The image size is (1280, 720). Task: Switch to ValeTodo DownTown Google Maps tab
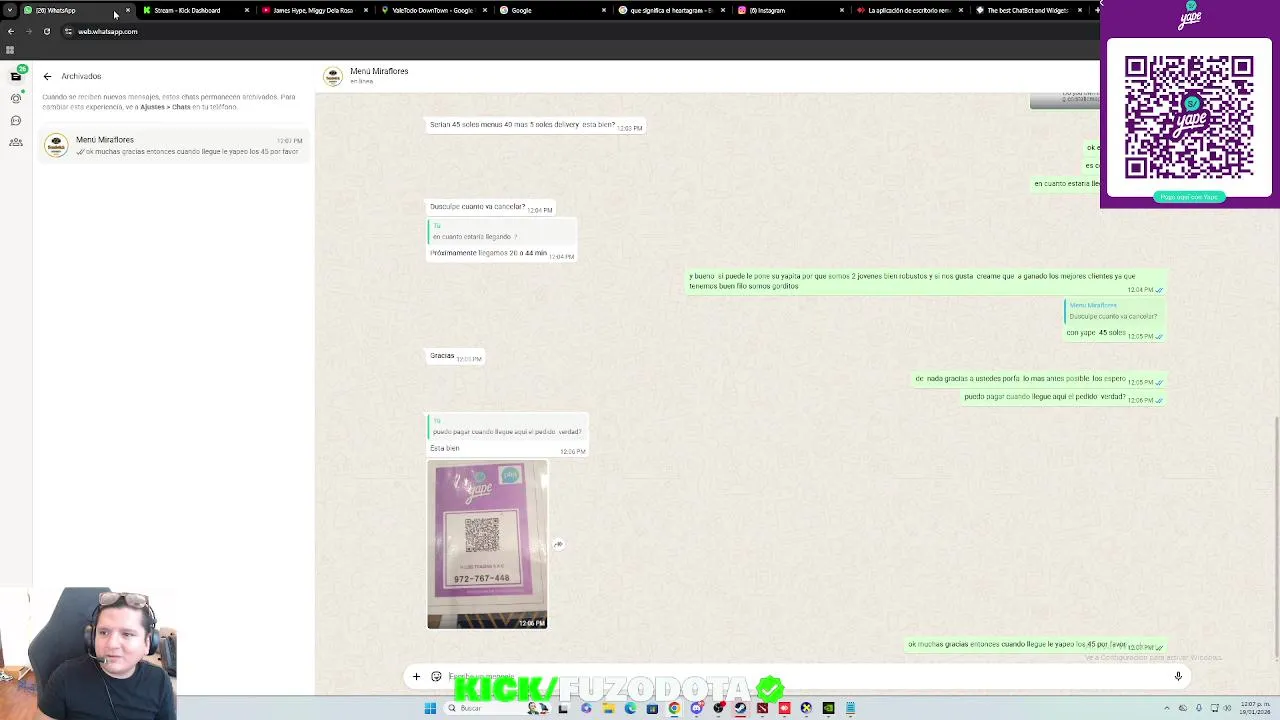[x=432, y=10]
